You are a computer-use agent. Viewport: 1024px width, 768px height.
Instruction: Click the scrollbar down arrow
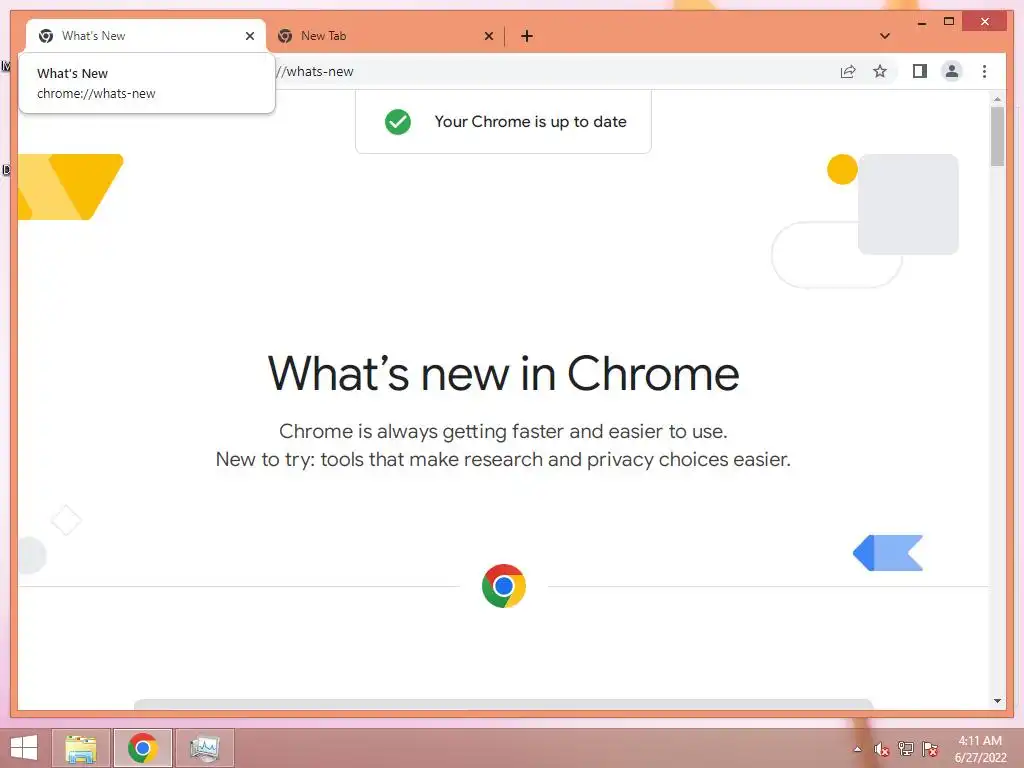[997, 701]
